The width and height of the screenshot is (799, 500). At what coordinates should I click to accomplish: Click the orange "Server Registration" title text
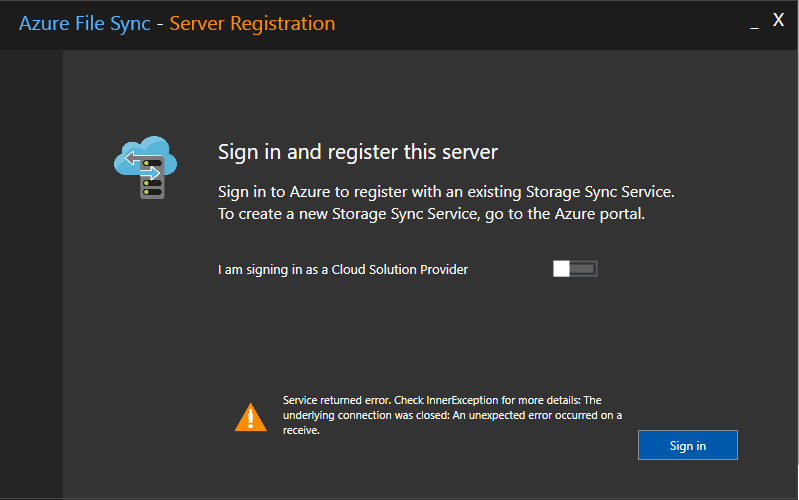pyautogui.click(x=252, y=23)
